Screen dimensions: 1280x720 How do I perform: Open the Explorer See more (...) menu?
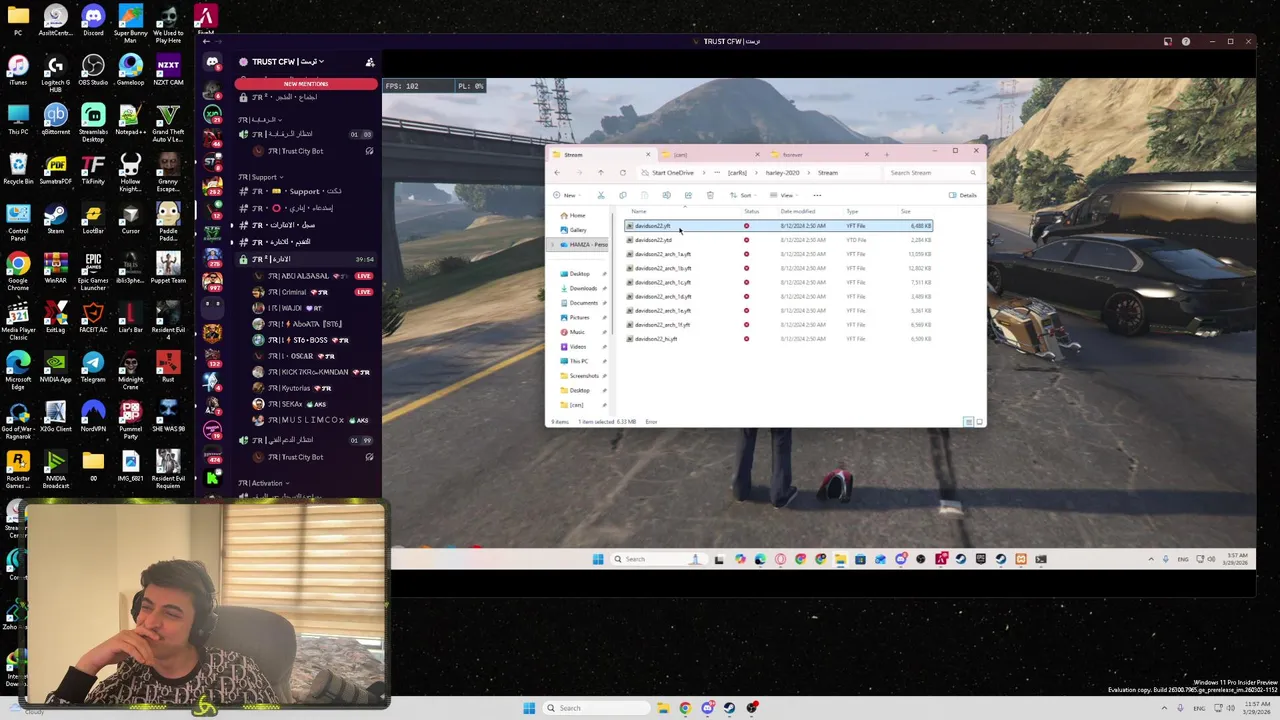(817, 195)
